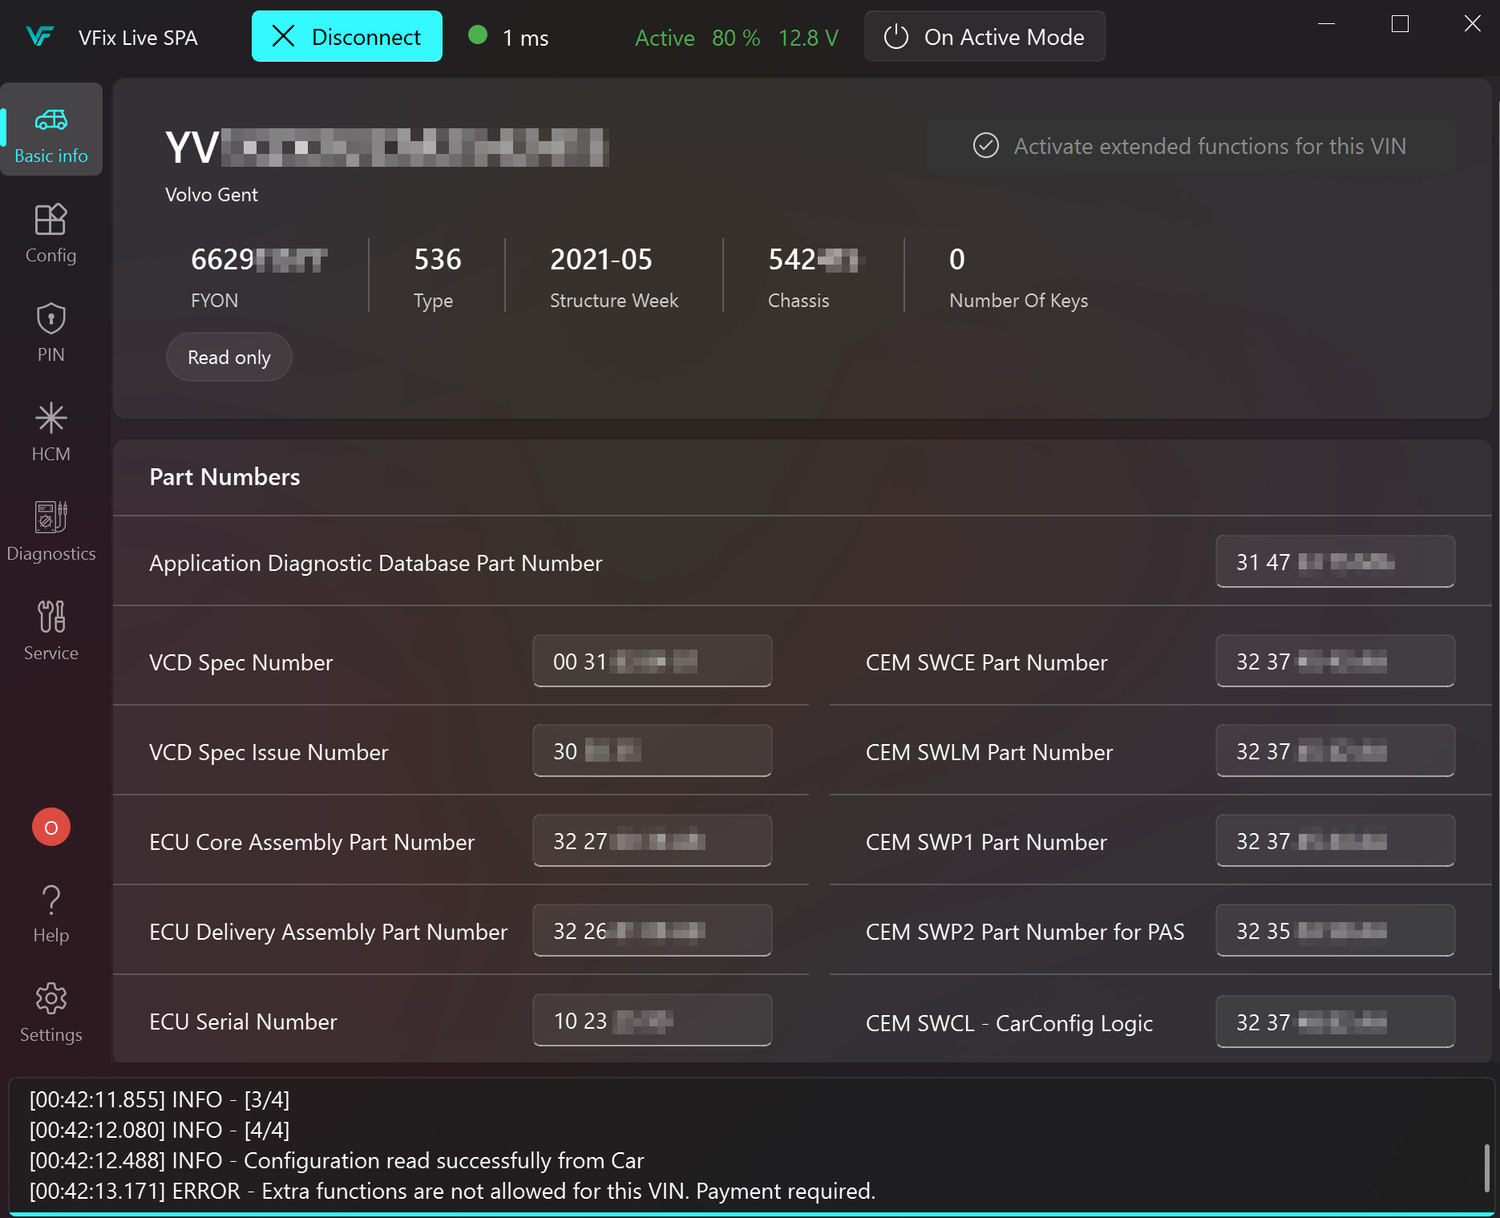Click the VCD Spec Number field
Image resolution: width=1500 pixels, height=1218 pixels.
[x=652, y=661]
